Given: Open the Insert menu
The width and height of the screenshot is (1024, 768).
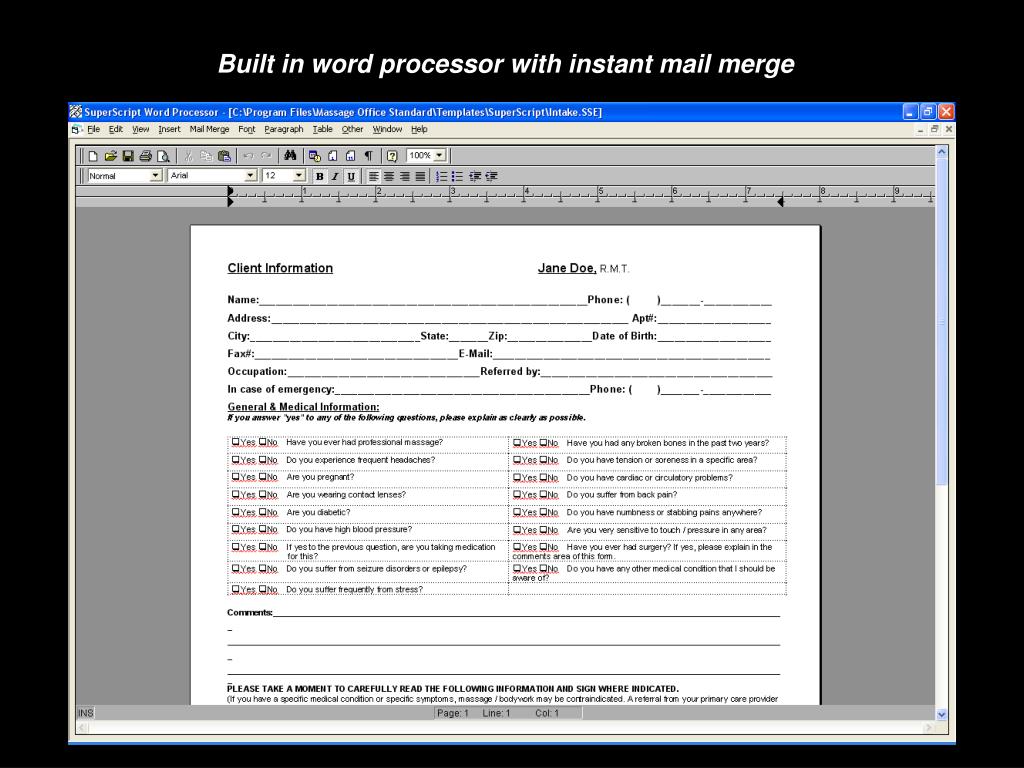Looking at the screenshot, I should coord(169,129).
